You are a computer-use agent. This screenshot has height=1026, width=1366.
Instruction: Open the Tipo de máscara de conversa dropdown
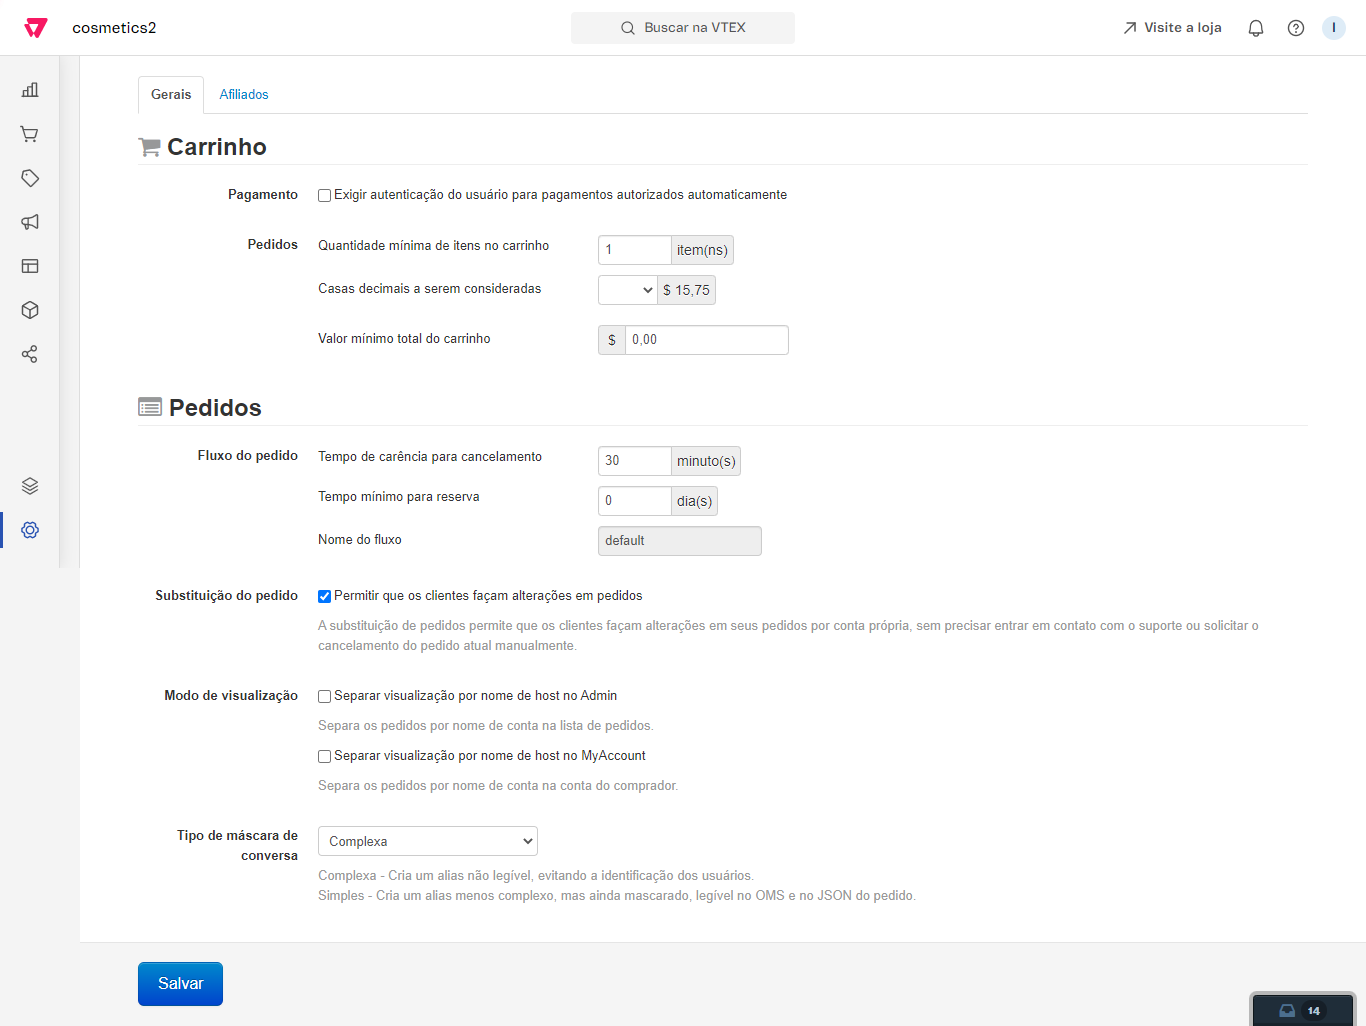[x=427, y=841]
